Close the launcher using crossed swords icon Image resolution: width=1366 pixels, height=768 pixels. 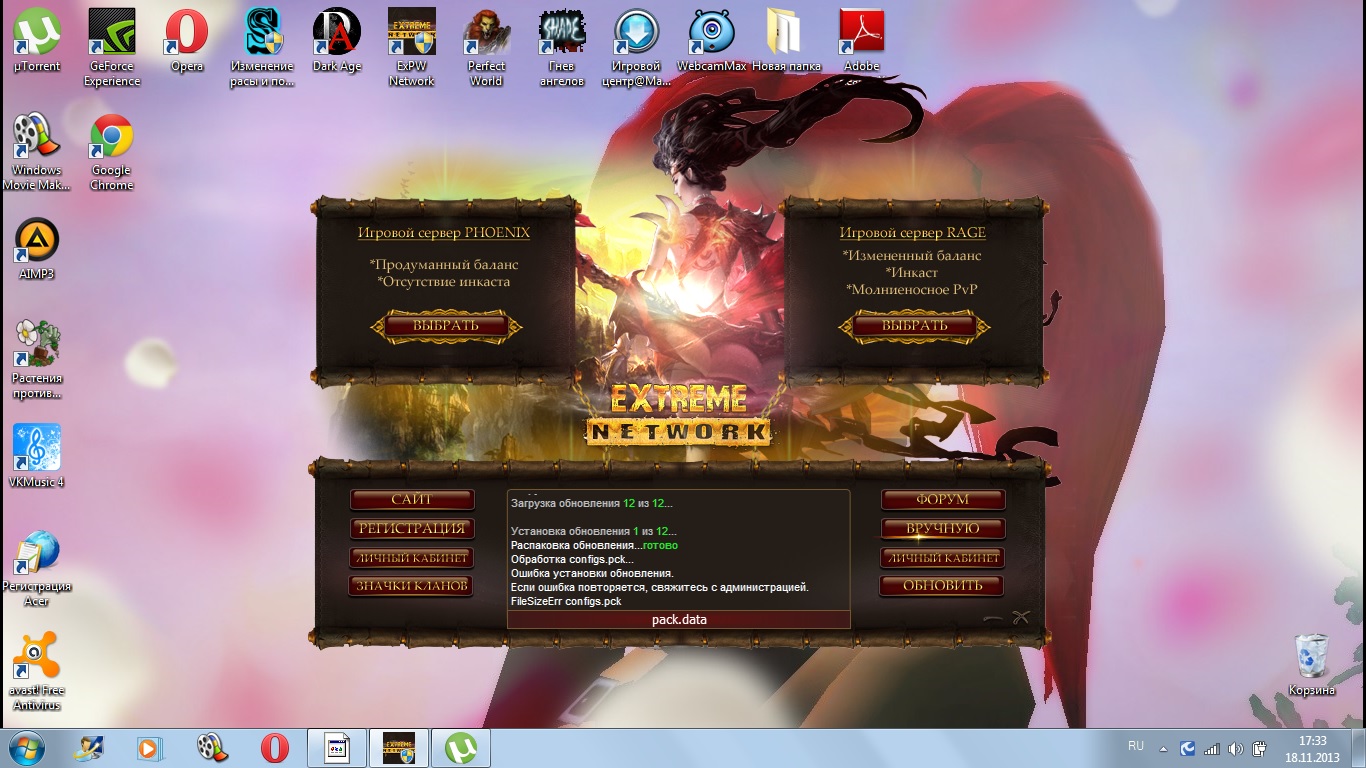click(1020, 617)
